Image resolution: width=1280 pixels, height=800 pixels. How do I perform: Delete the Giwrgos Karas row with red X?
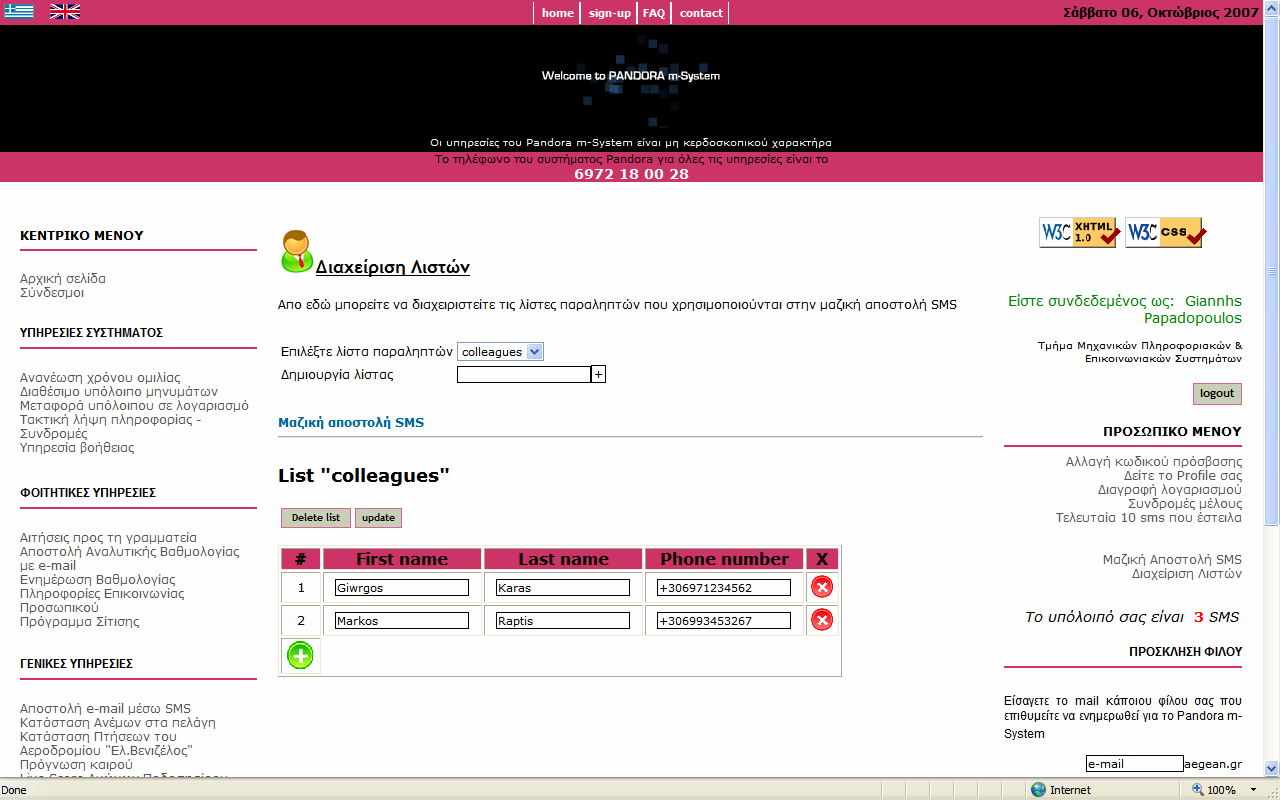click(x=822, y=587)
